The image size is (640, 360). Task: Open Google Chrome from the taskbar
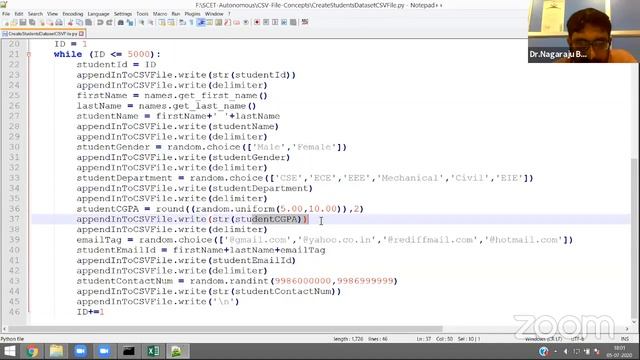click(x=32, y=351)
